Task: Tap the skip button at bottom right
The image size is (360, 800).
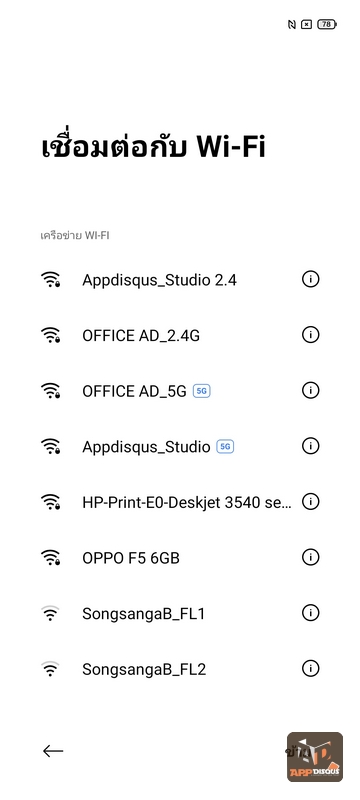Action: pos(299,752)
